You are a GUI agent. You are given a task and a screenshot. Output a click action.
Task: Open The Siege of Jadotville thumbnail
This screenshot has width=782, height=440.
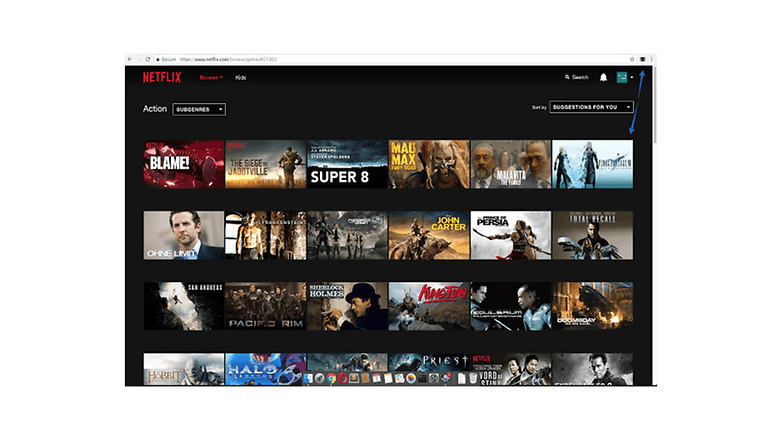click(265, 164)
